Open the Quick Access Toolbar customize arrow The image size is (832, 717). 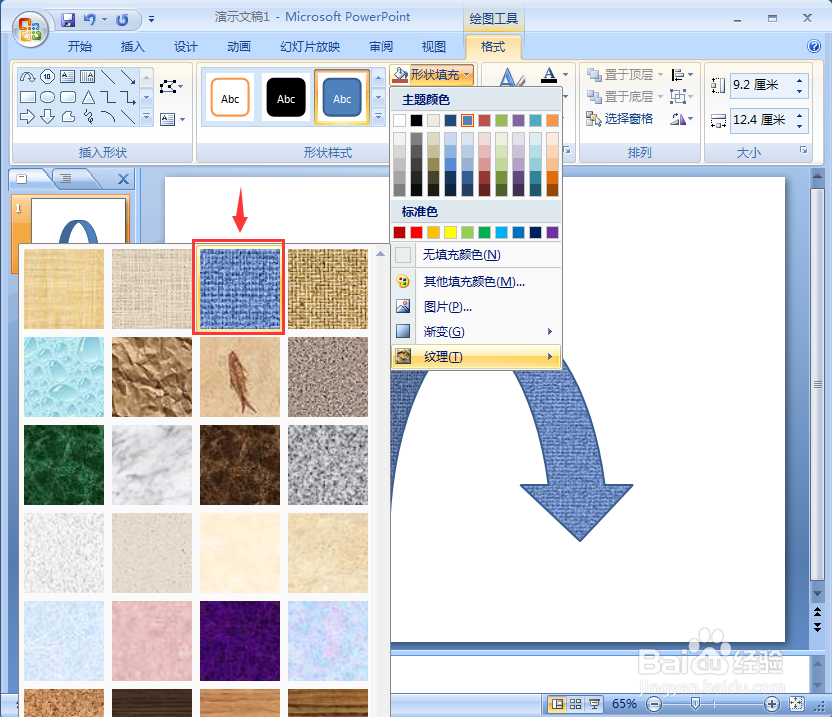pyautogui.click(x=151, y=20)
